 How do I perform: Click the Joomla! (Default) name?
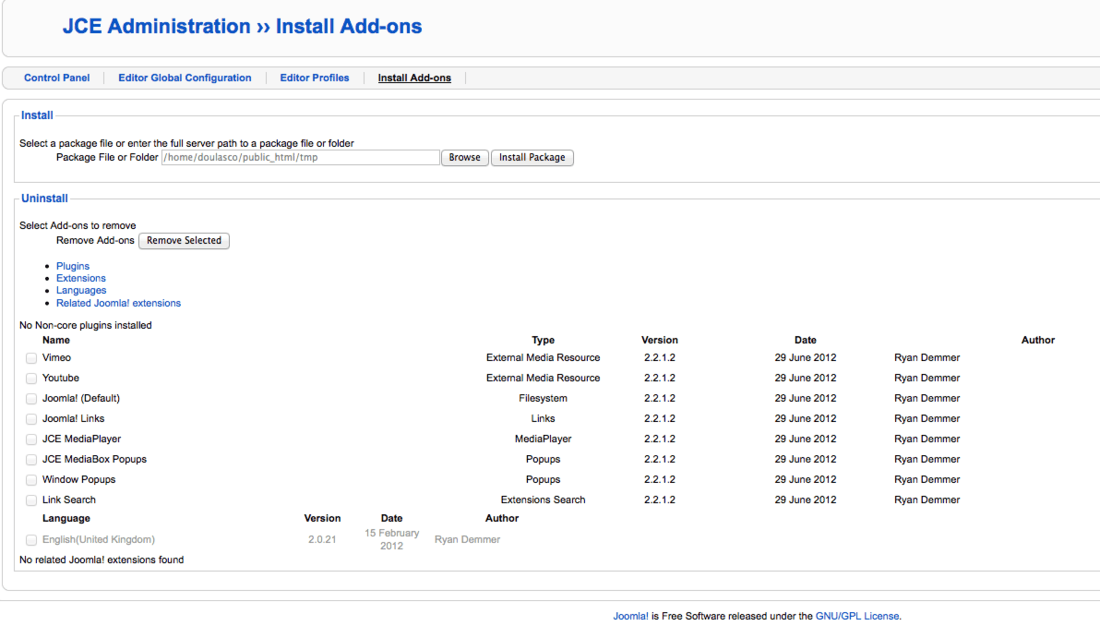point(81,398)
